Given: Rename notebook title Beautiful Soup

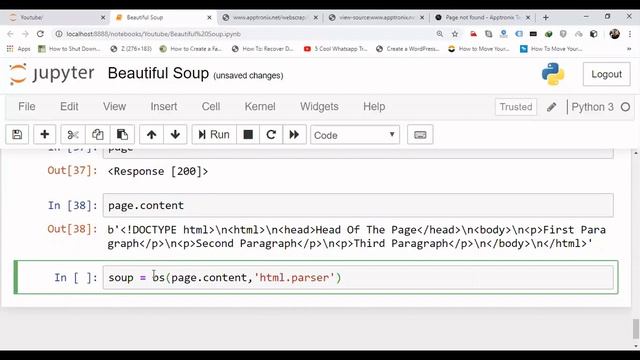Looking at the screenshot, I should pyautogui.click(x=158, y=73).
